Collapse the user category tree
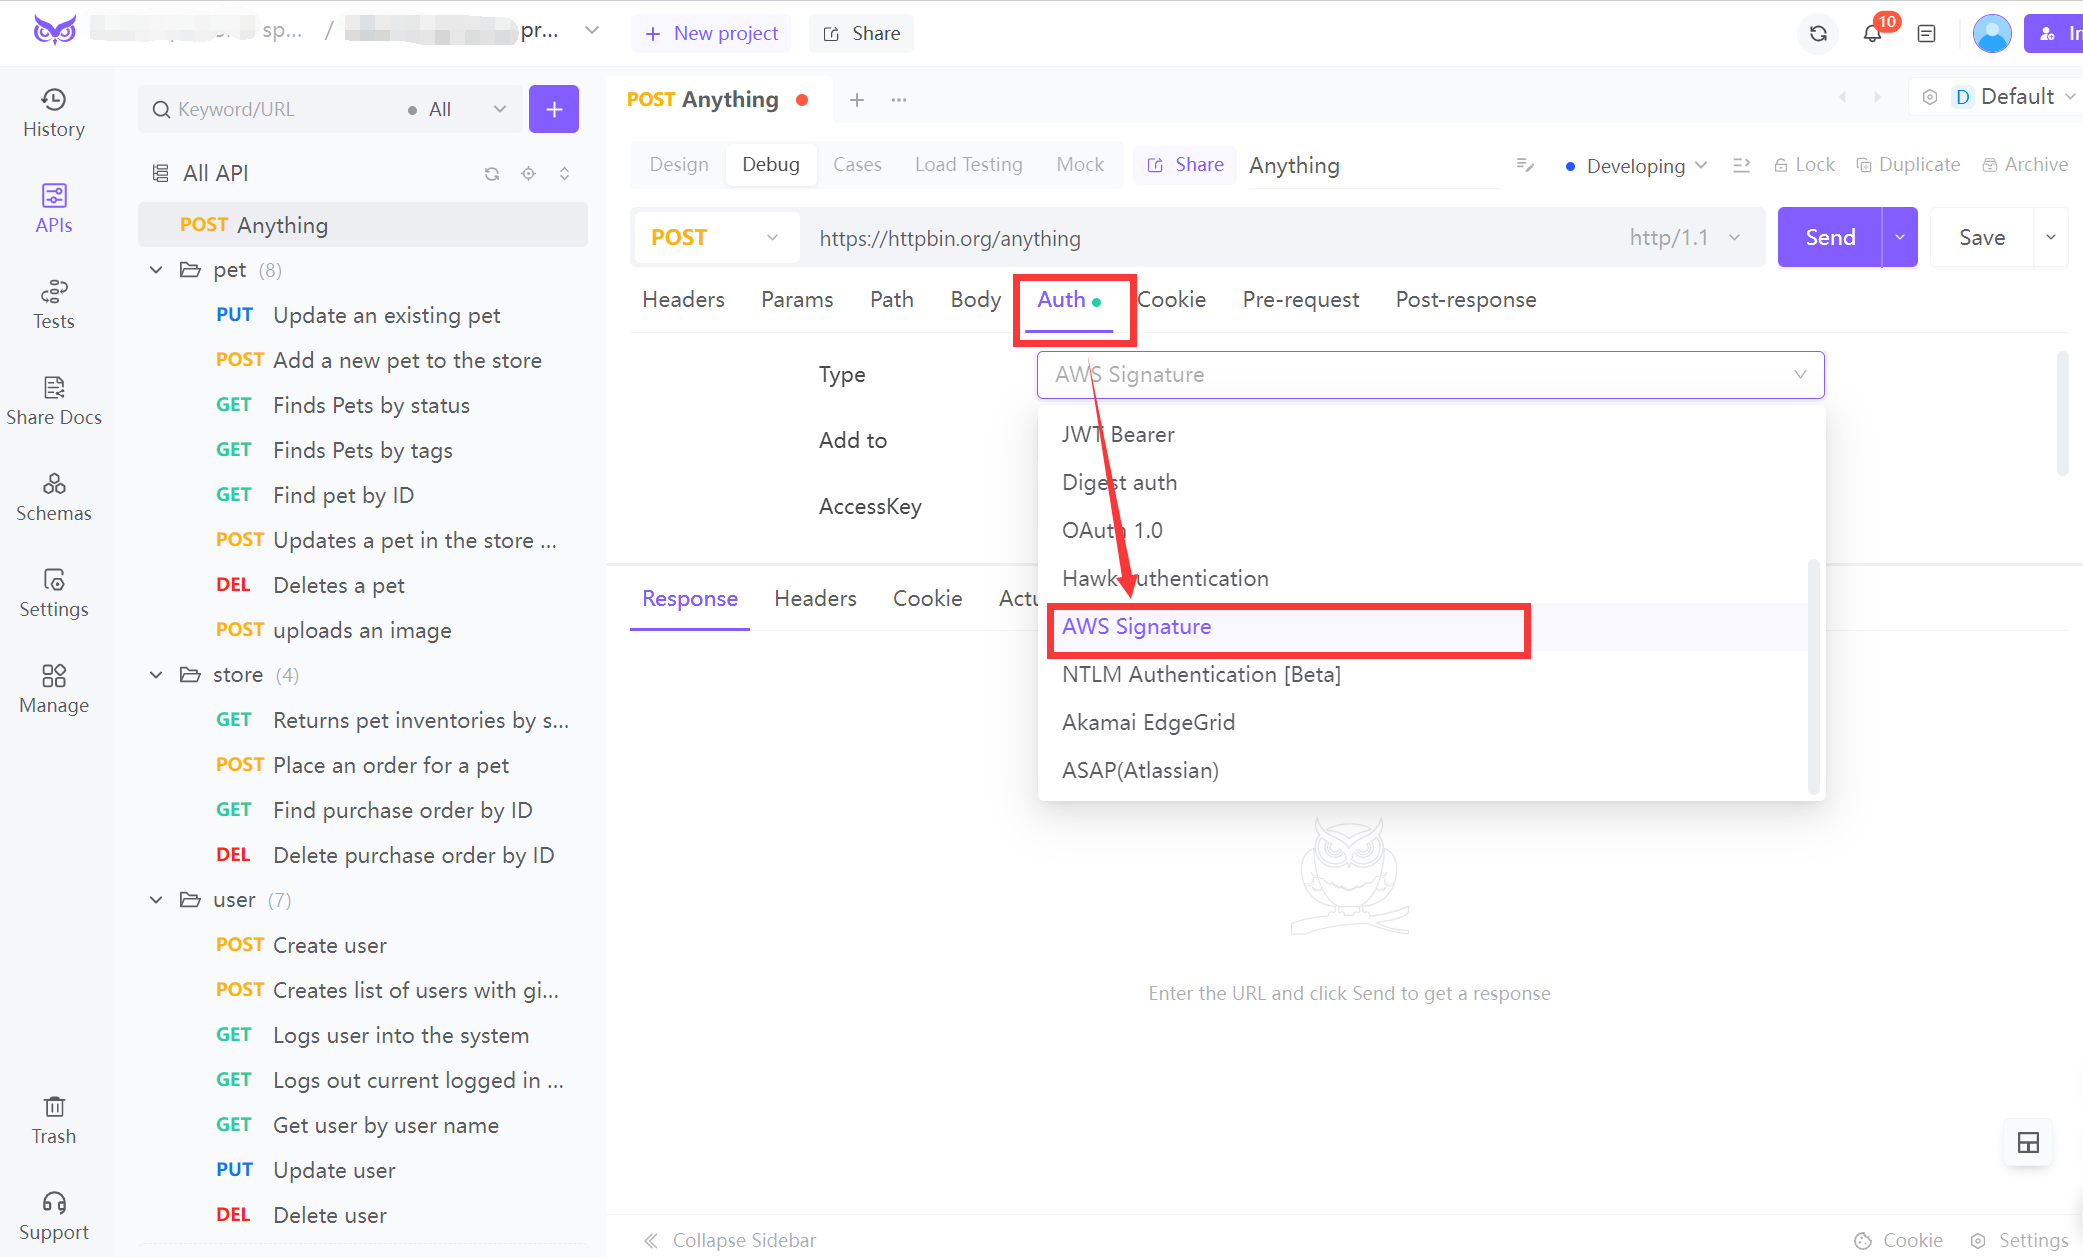Image resolution: width=2083 pixels, height=1257 pixels. (x=159, y=900)
